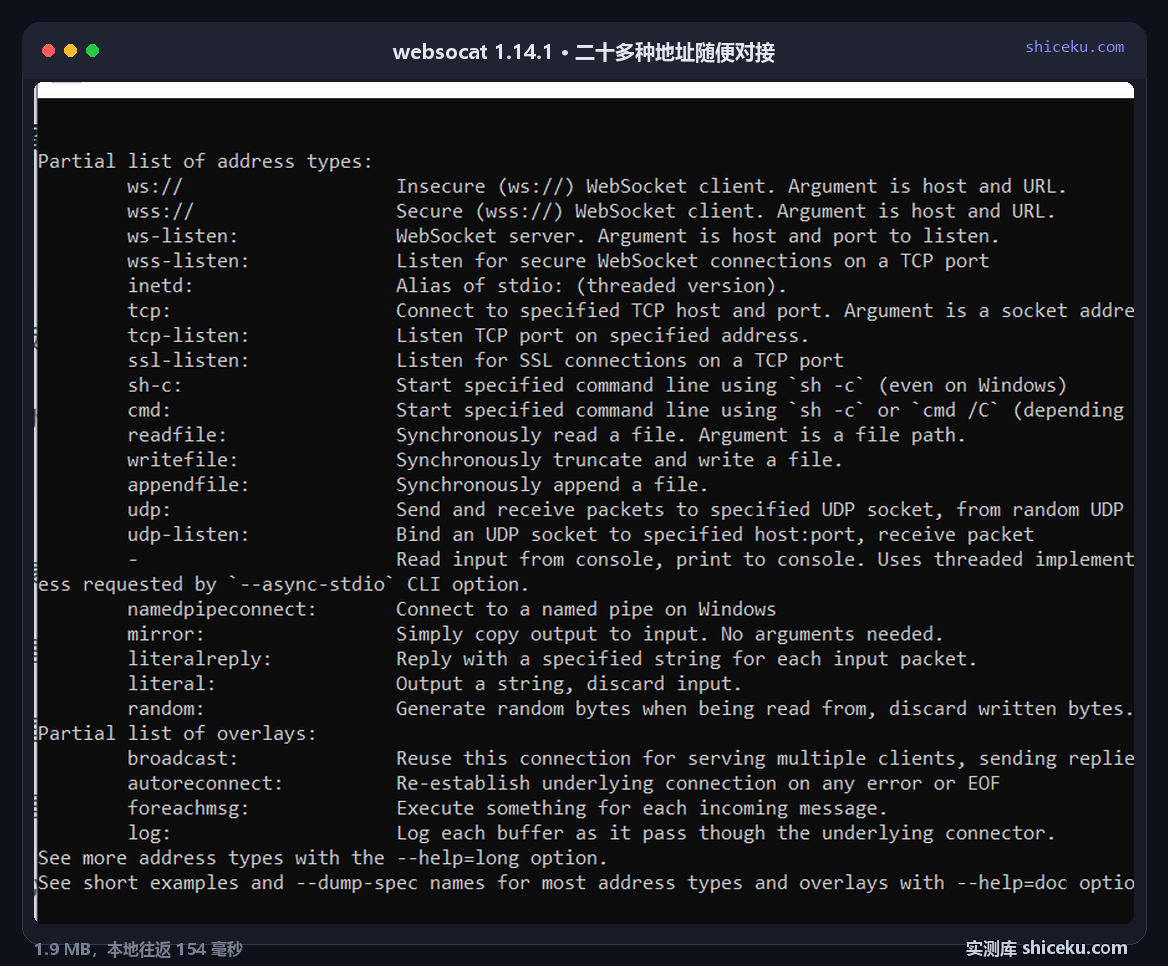
Task: Click 'Synchronously append a file.' text
Action: [x=552, y=485]
